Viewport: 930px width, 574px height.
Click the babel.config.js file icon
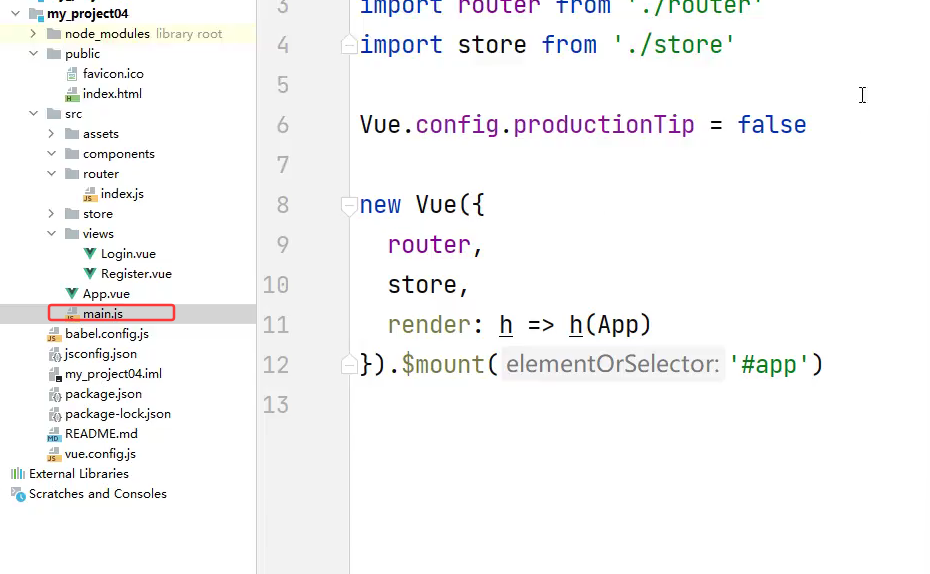click(x=54, y=334)
